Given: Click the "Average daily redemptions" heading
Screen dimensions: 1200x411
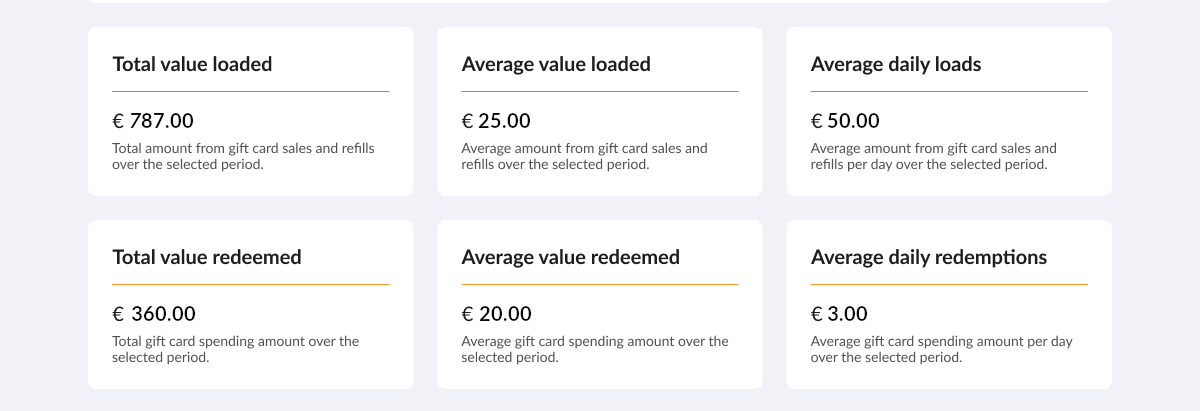Looking at the screenshot, I should tap(929, 257).
